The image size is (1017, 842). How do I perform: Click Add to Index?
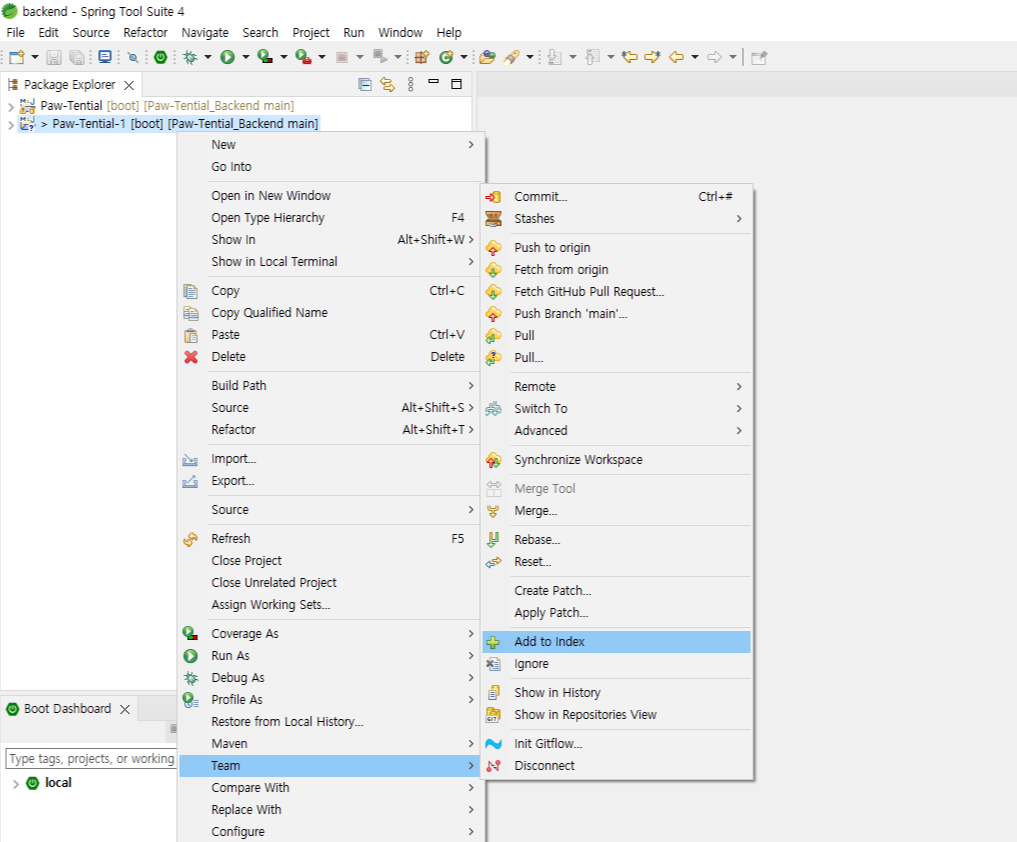coord(616,642)
